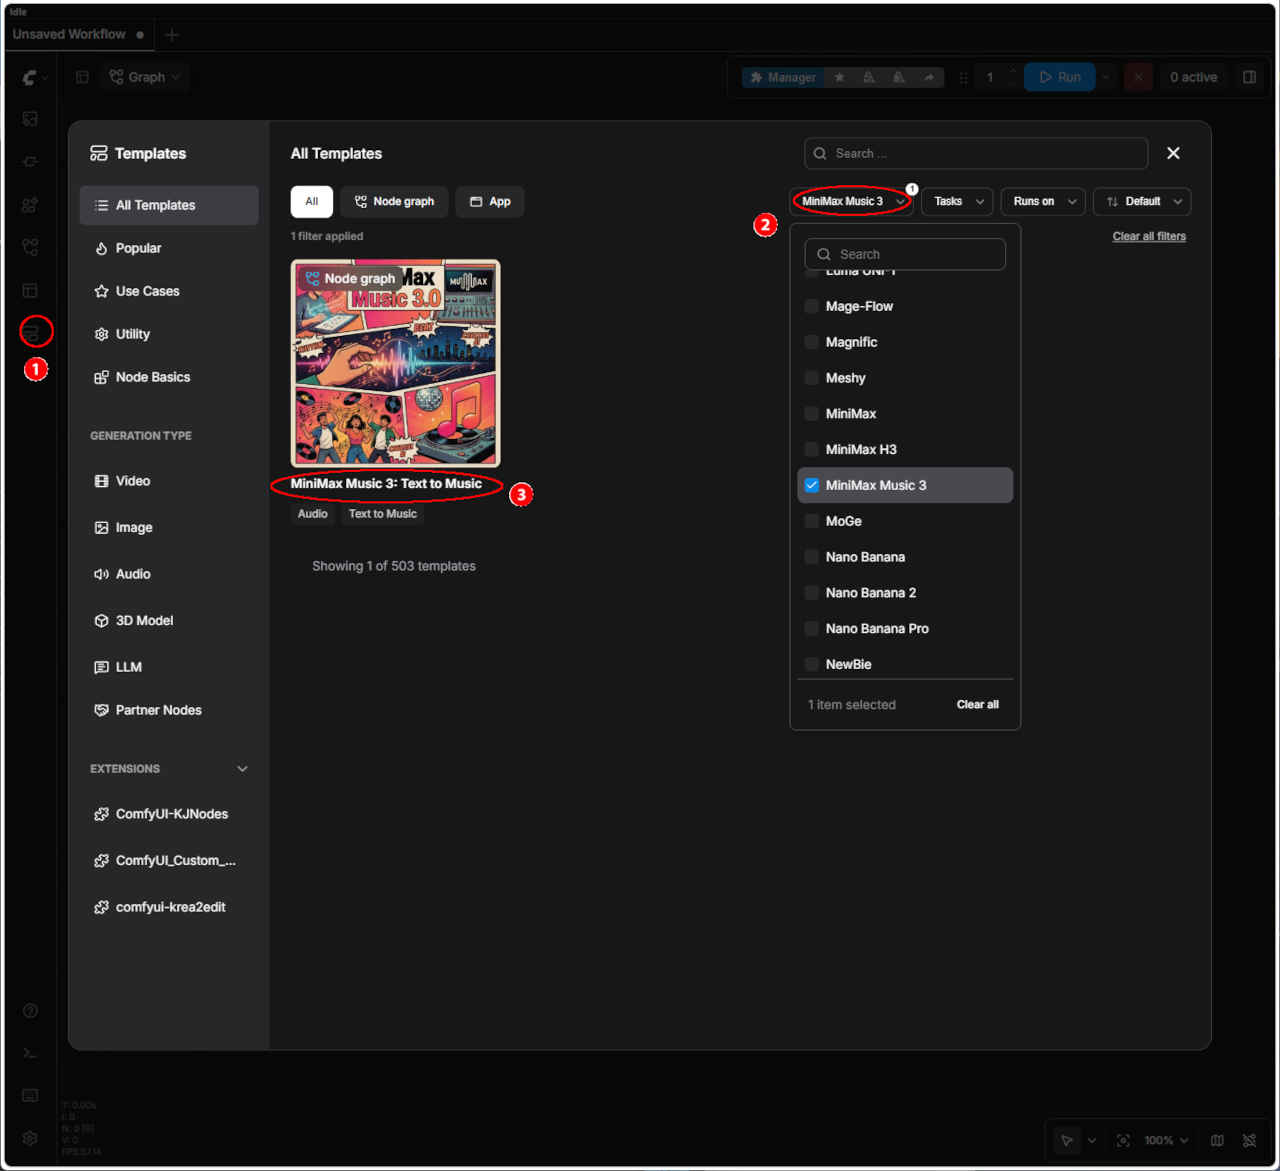The width and height of the screenshot is (1280, 1171).
Task: Enable the Nano Banana 2 checkbox
Action: click(812, 593)
